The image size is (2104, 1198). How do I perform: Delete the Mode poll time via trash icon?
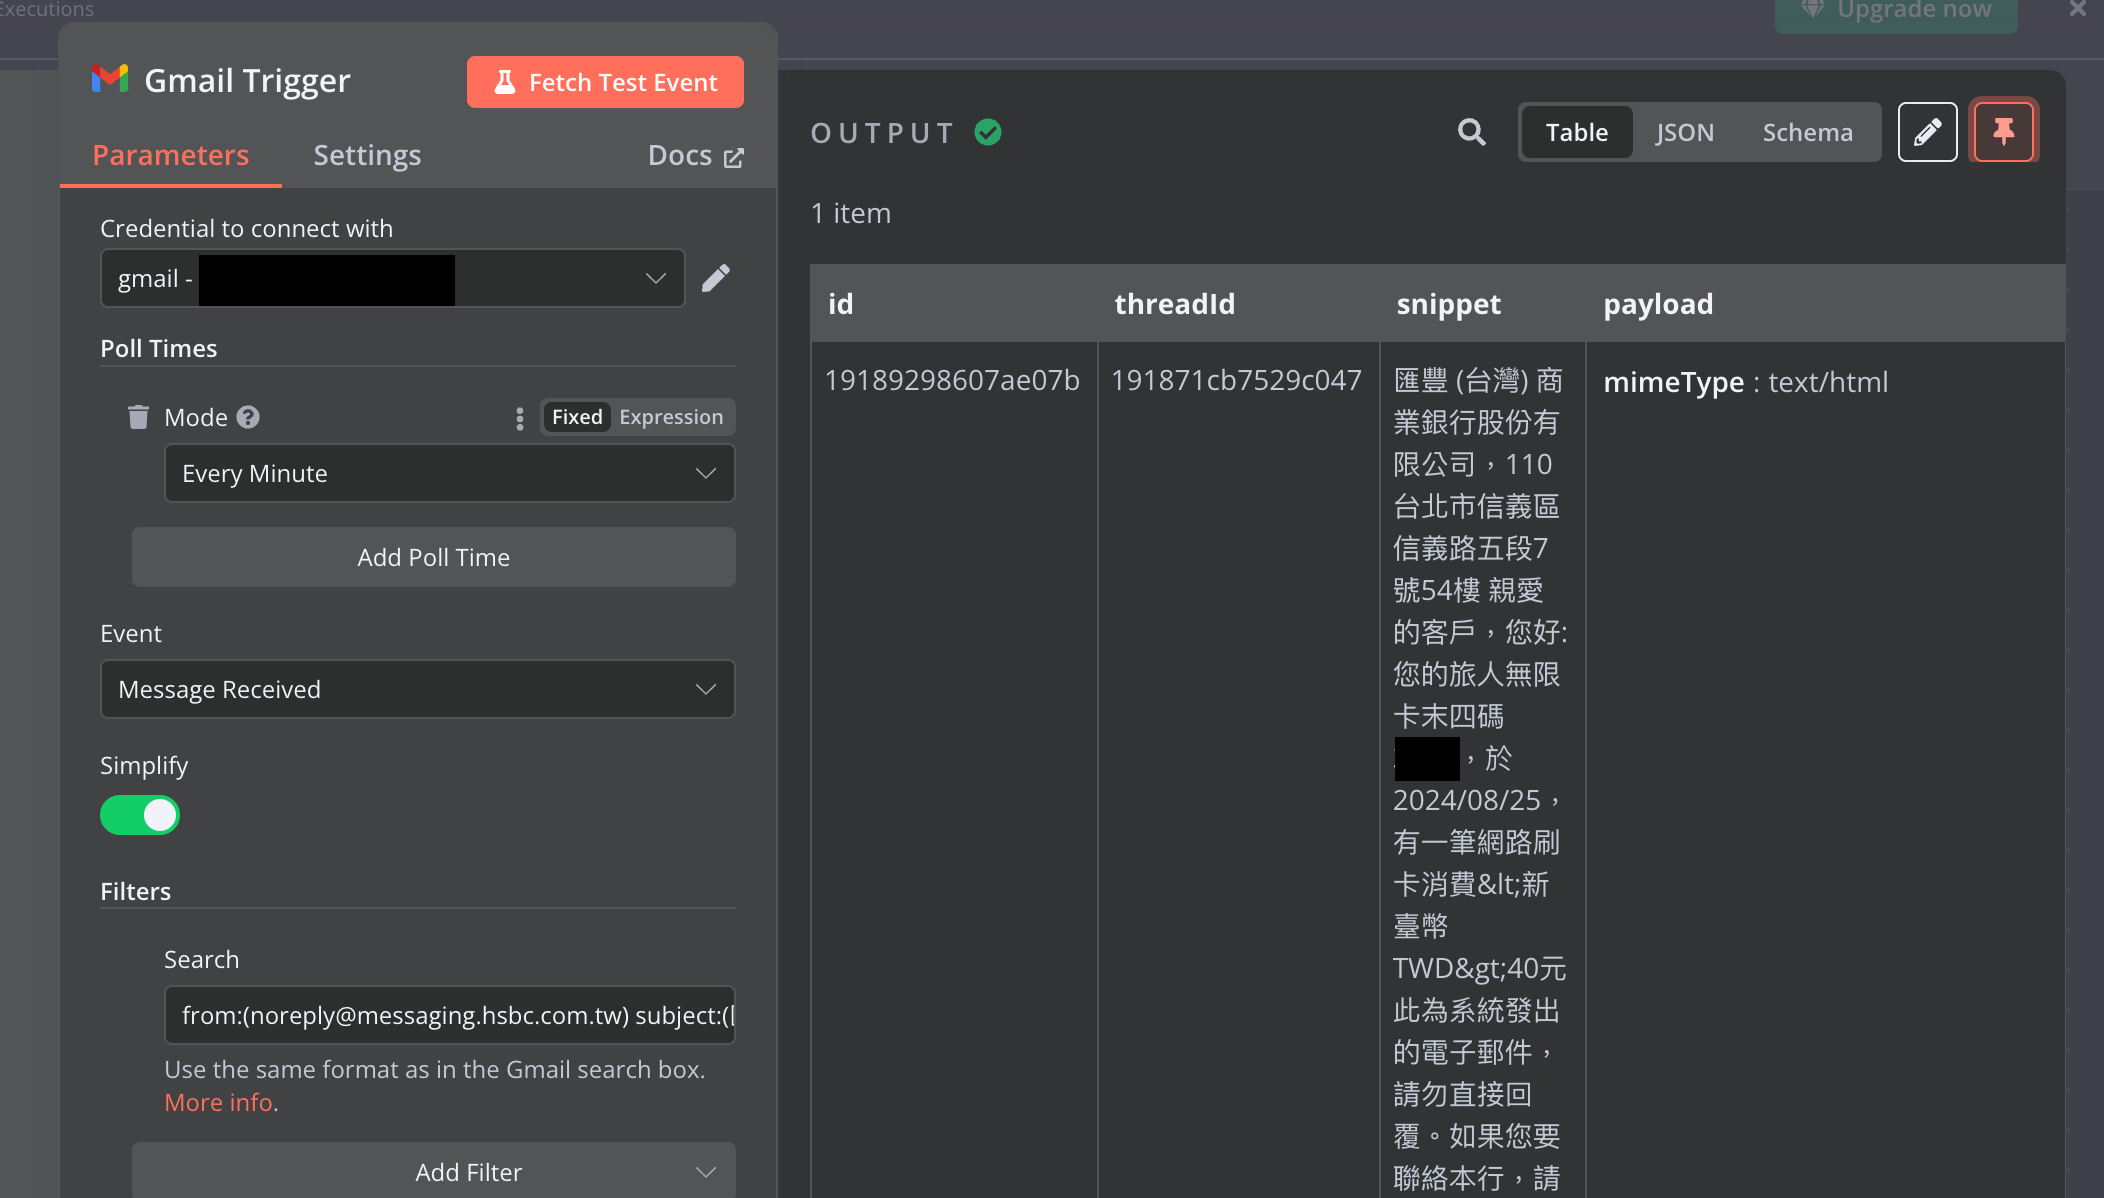pos(138,416)
